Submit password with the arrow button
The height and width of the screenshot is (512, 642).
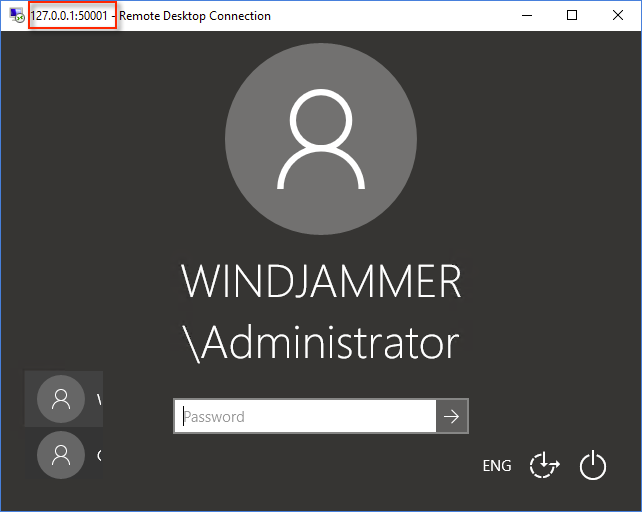tap(452, 417)
